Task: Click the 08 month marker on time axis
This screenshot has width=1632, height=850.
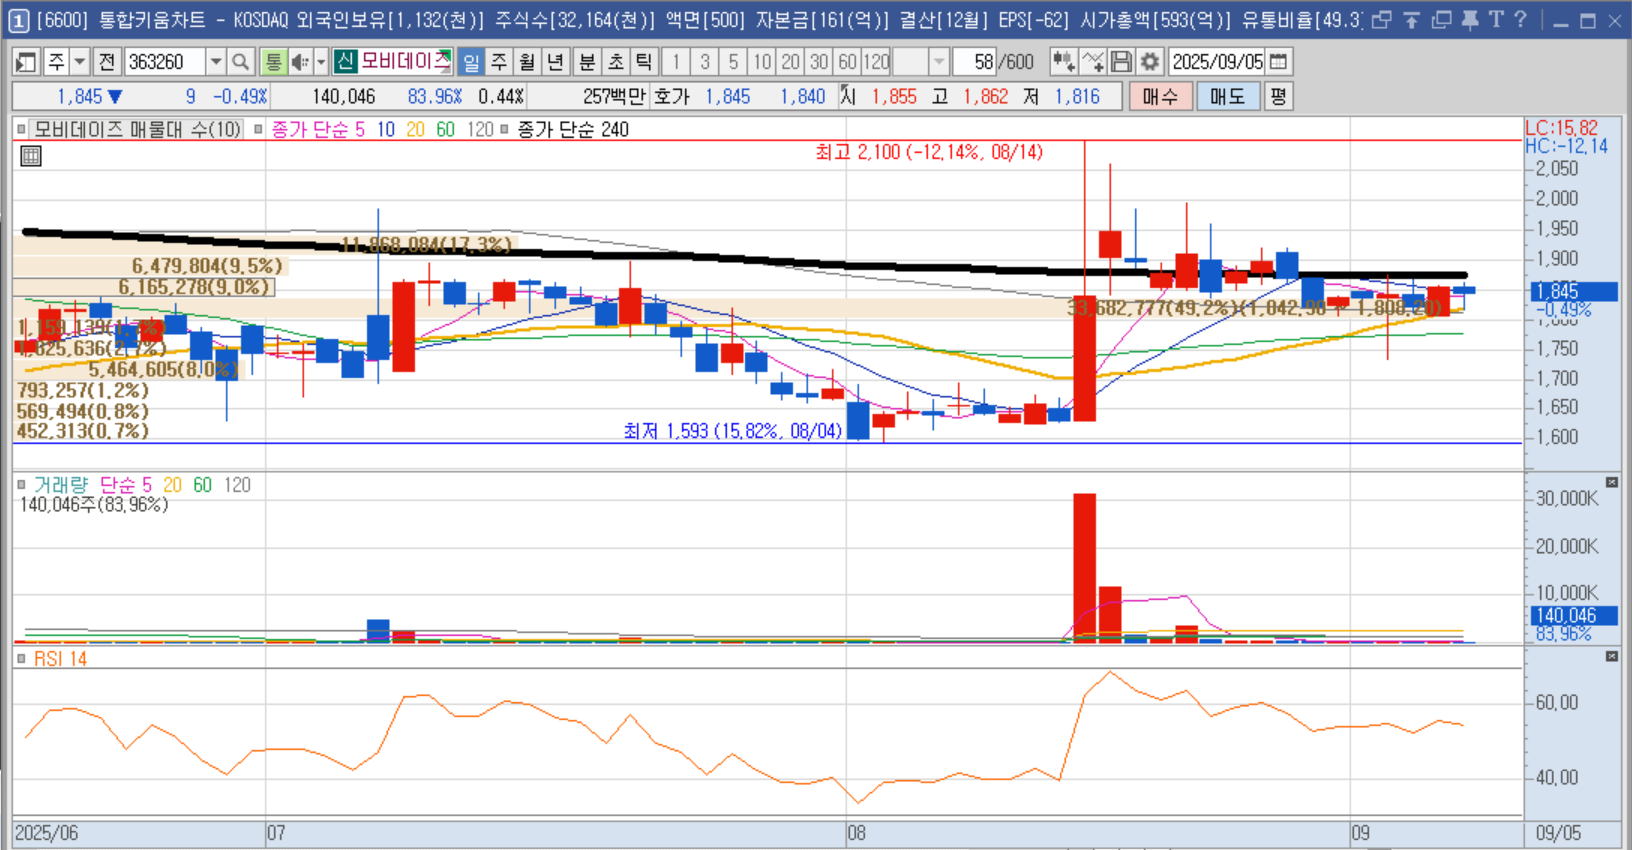Action: (x=856, y=833)
